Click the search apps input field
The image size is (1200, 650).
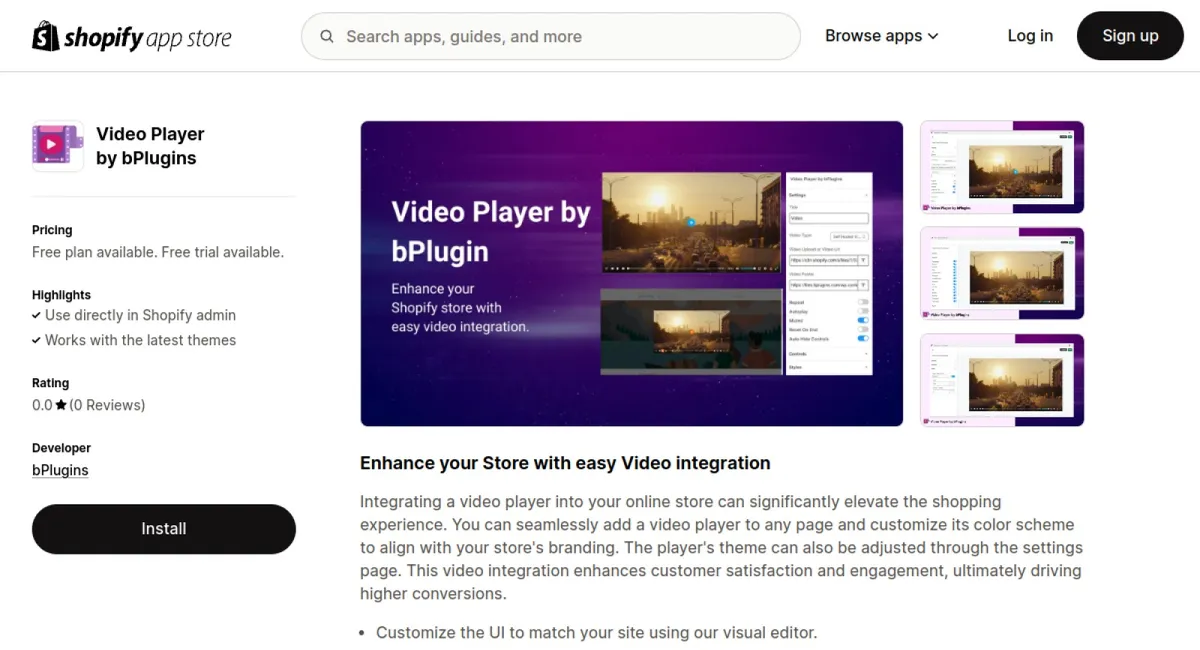pos(550,36)
